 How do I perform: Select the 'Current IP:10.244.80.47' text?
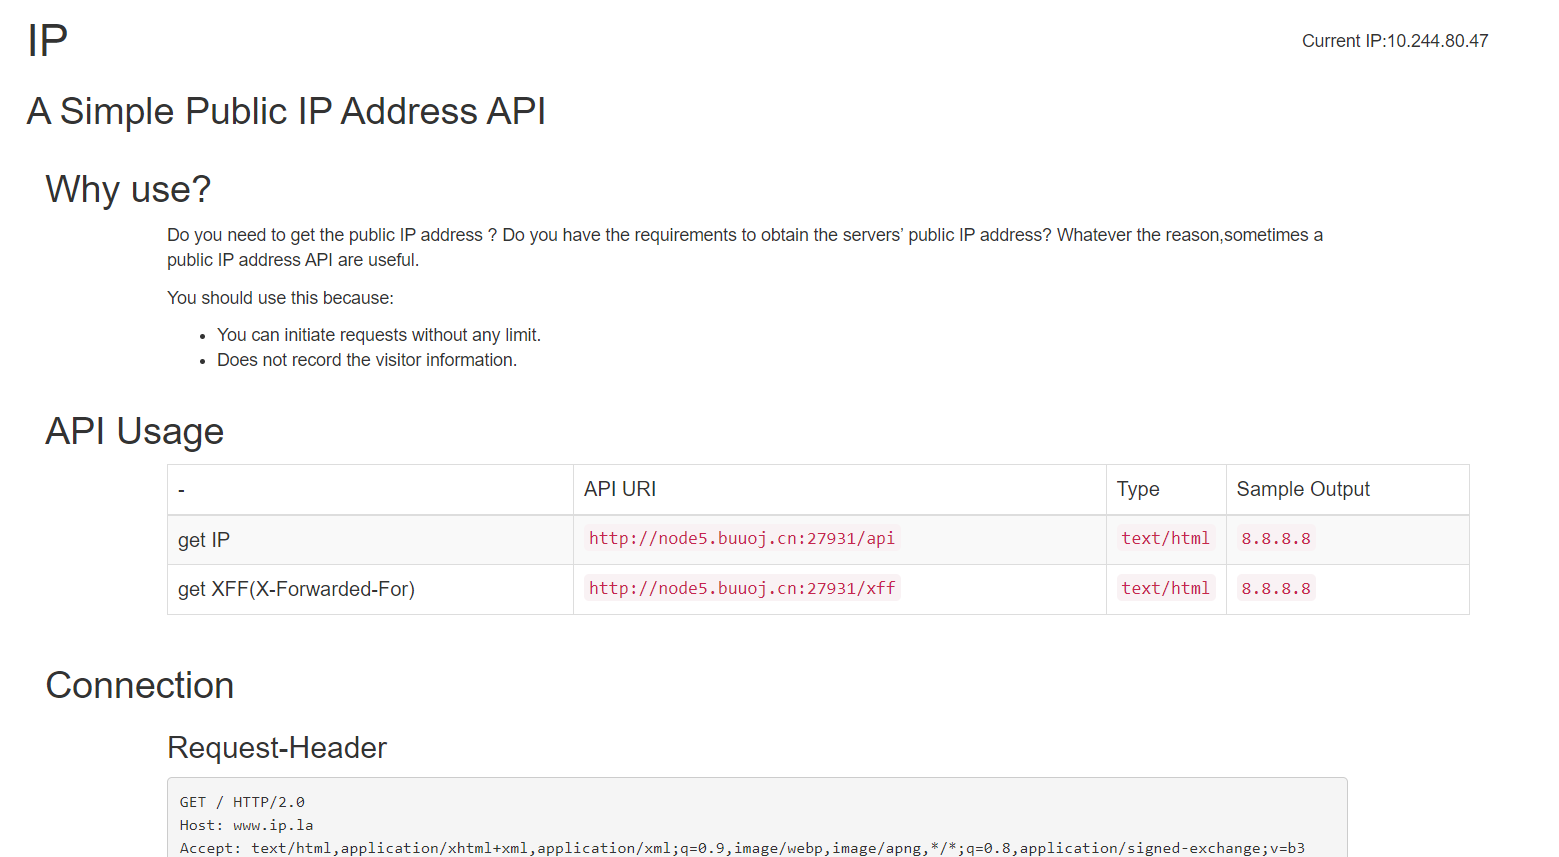point(1395,41)
